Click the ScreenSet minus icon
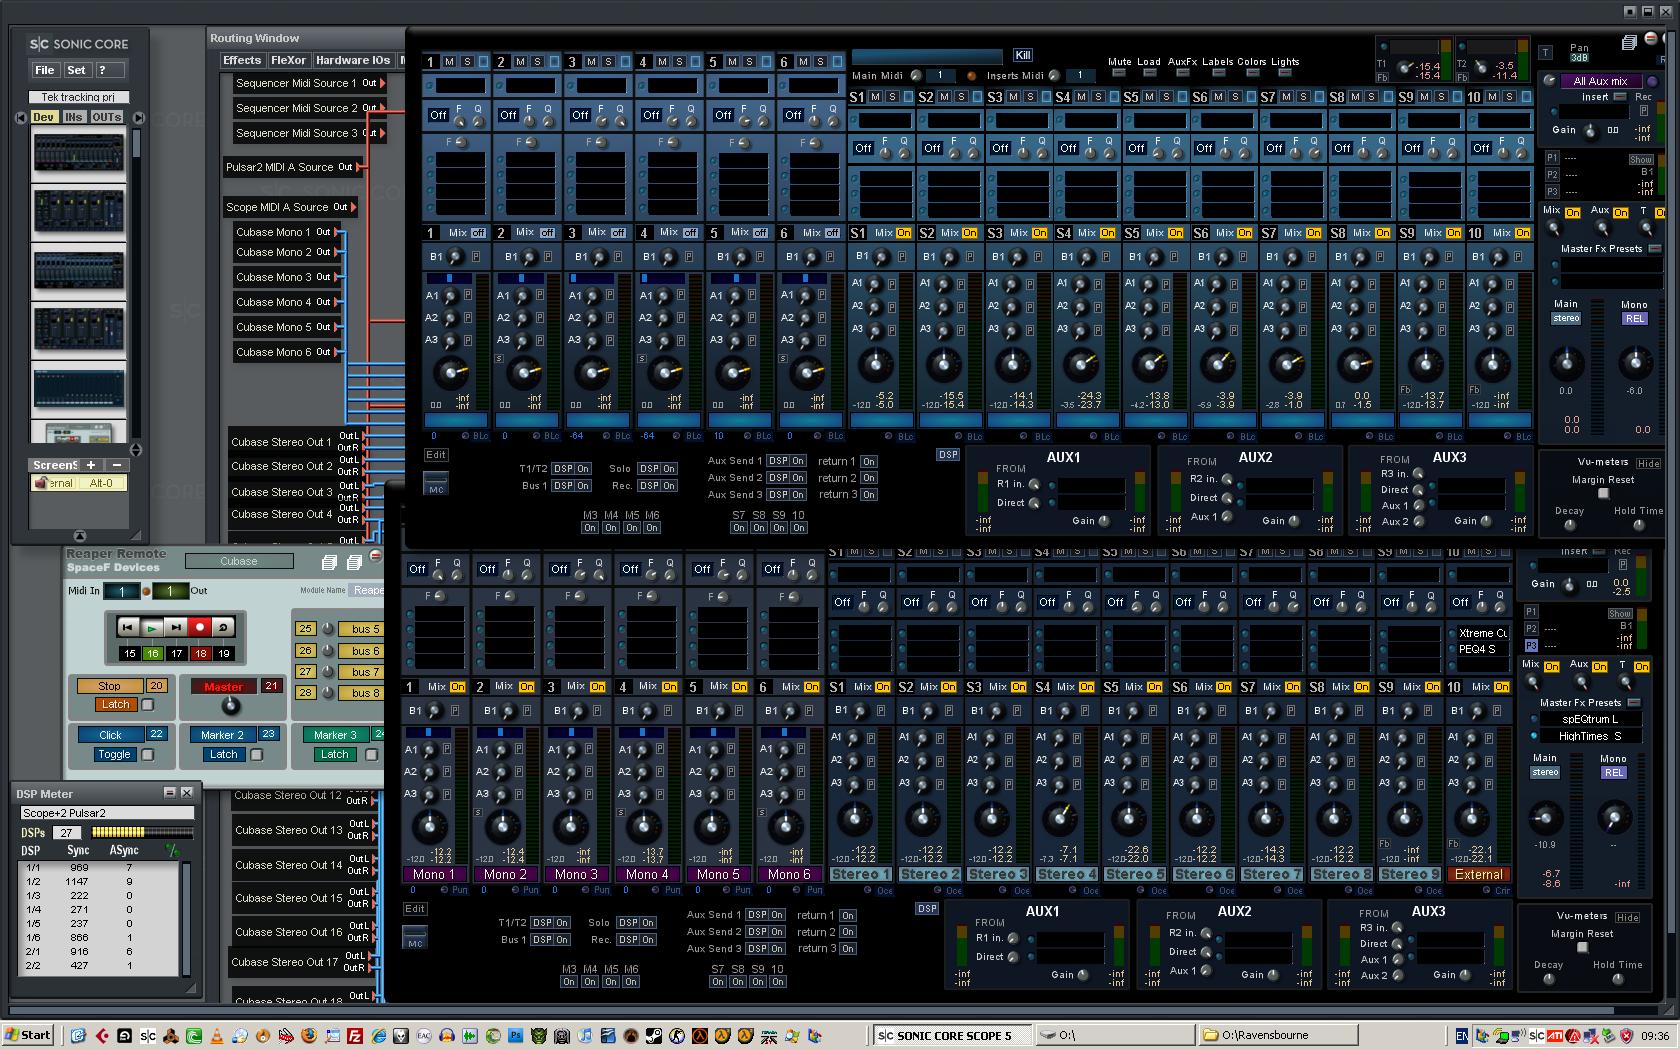 click(x=116, y=465)
